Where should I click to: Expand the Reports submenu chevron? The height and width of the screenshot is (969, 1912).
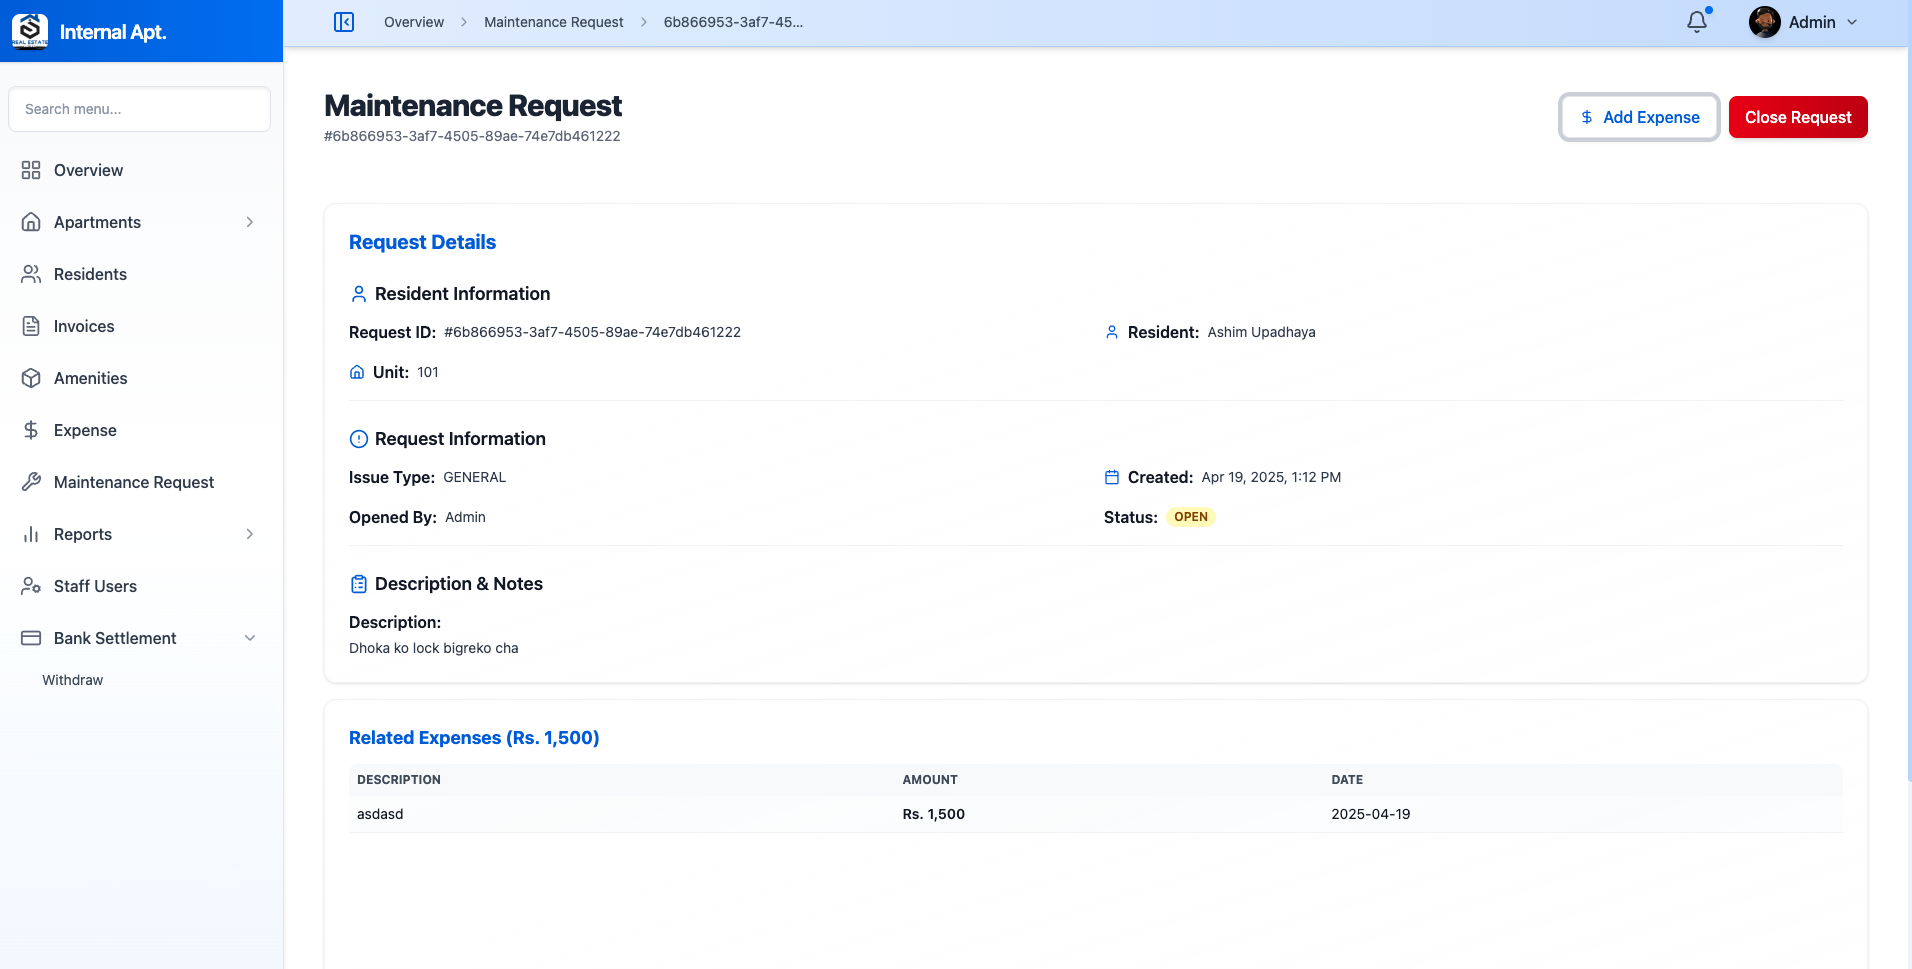[x=249, y=534]
